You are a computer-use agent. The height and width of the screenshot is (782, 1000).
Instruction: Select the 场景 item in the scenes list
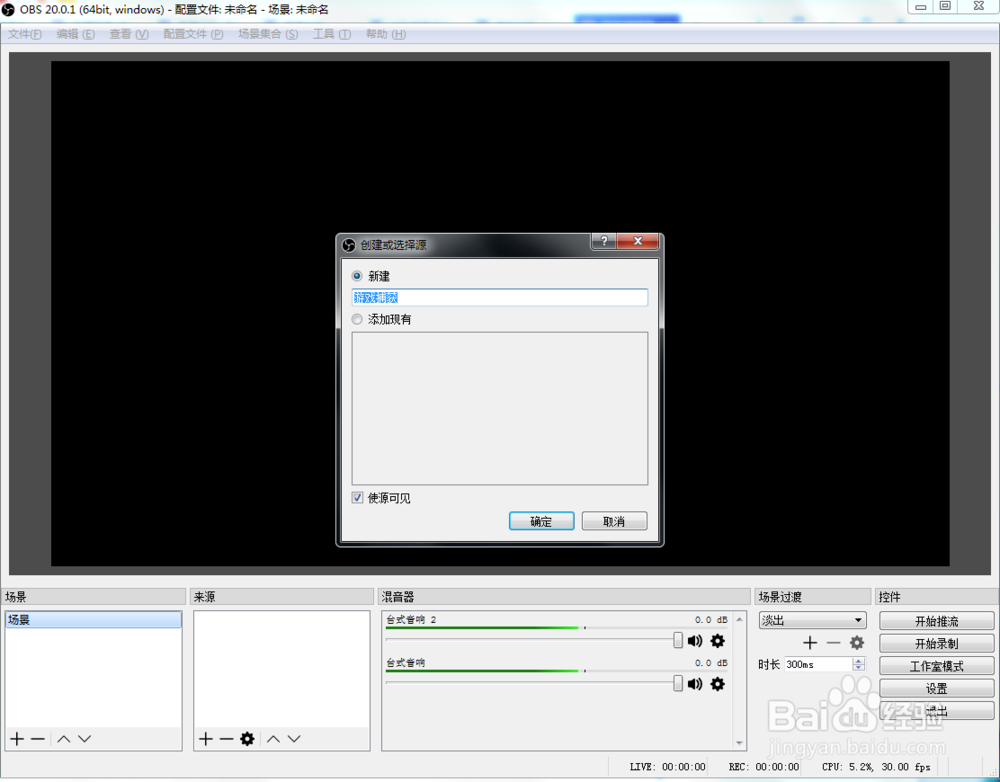(x=93, y=619)
